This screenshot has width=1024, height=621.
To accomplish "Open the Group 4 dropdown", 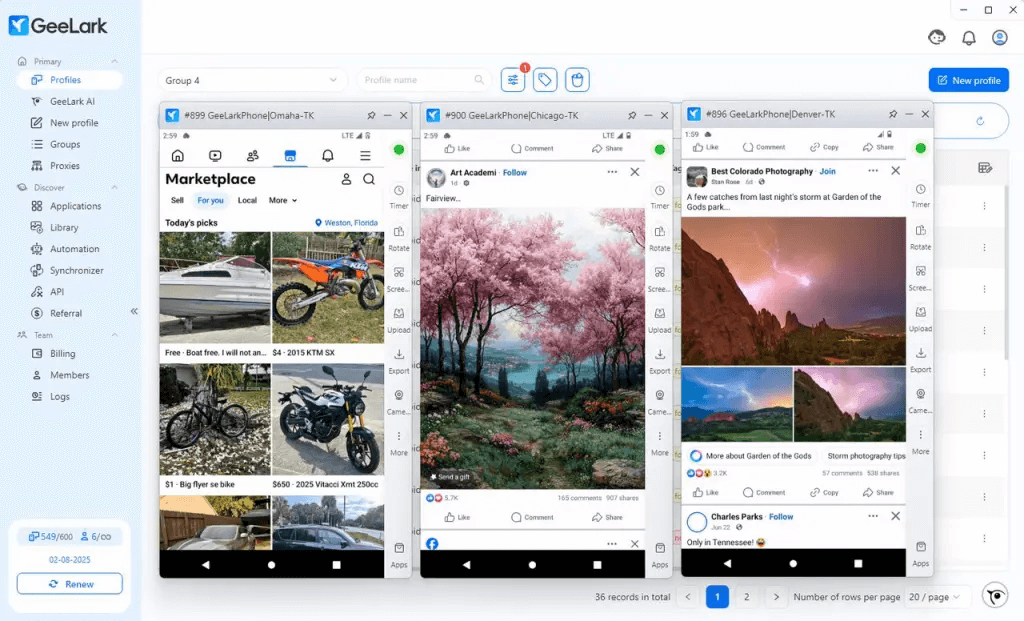I will [252, 80].
